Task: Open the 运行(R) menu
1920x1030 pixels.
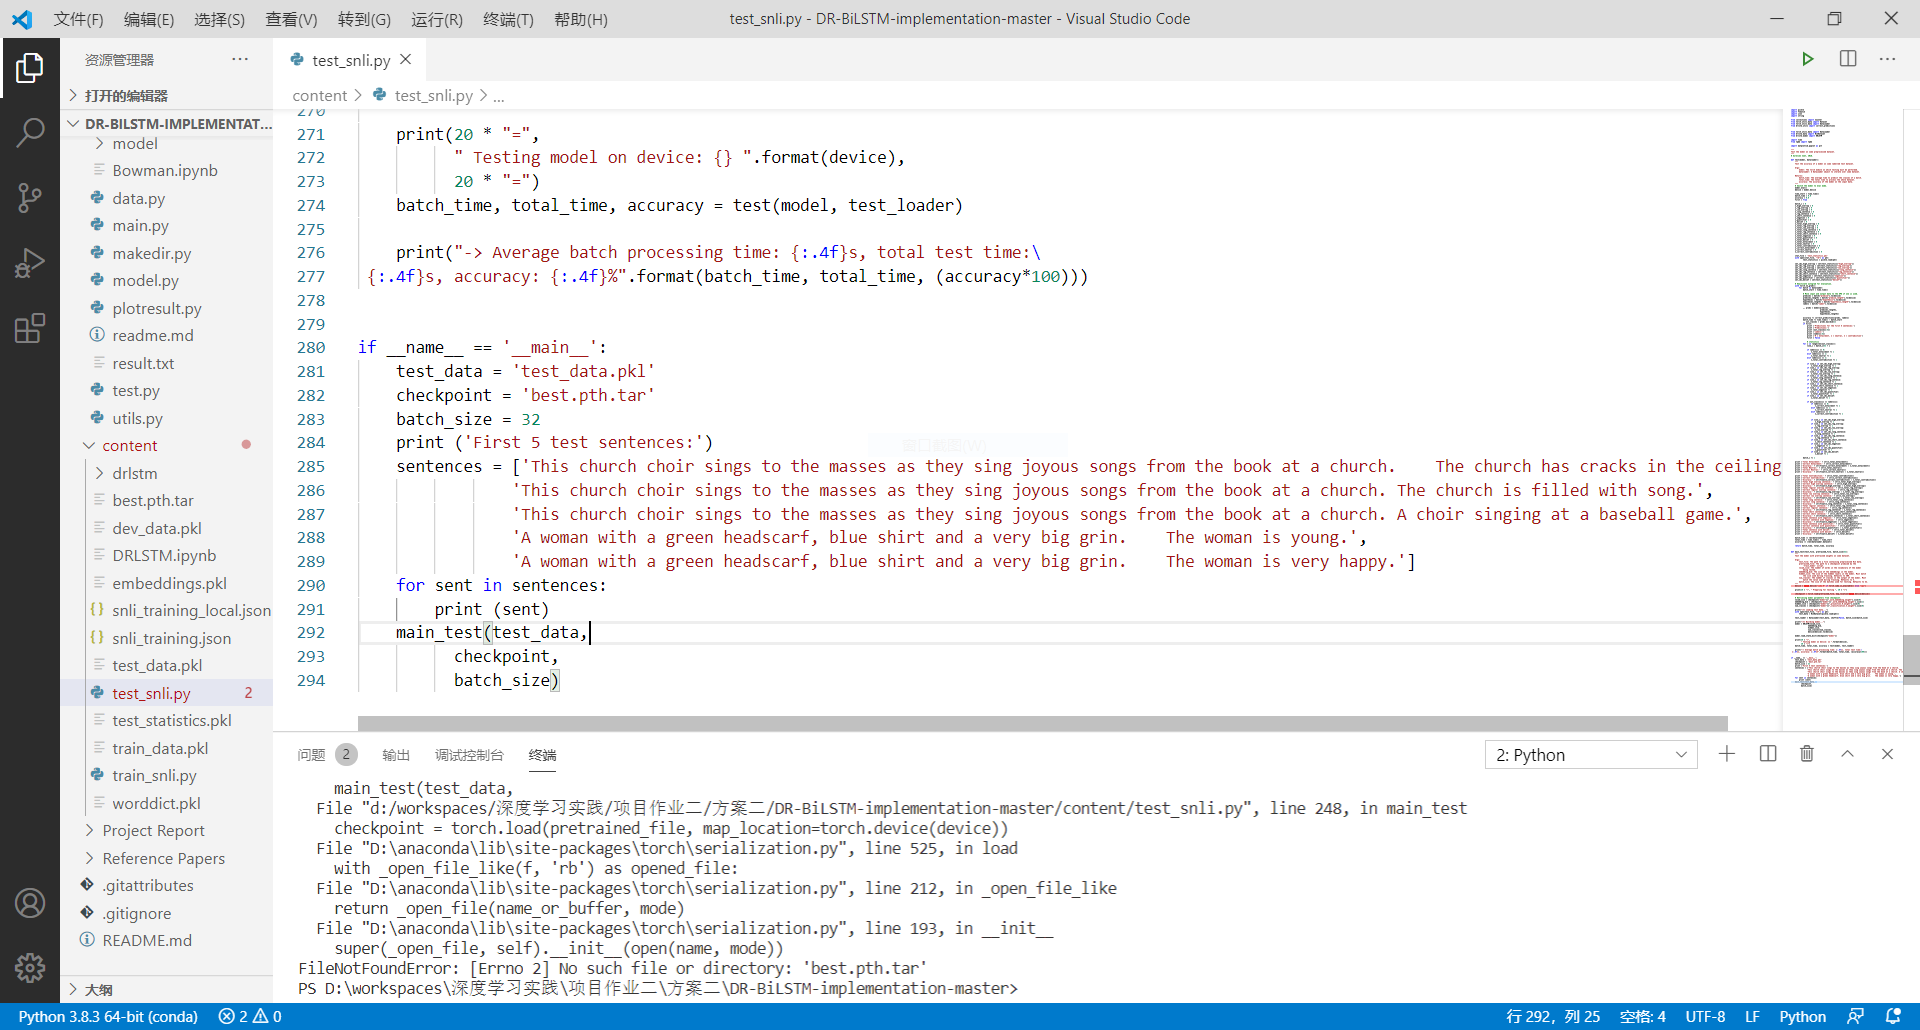Action: pyautogui.click(x=437, y=19)
